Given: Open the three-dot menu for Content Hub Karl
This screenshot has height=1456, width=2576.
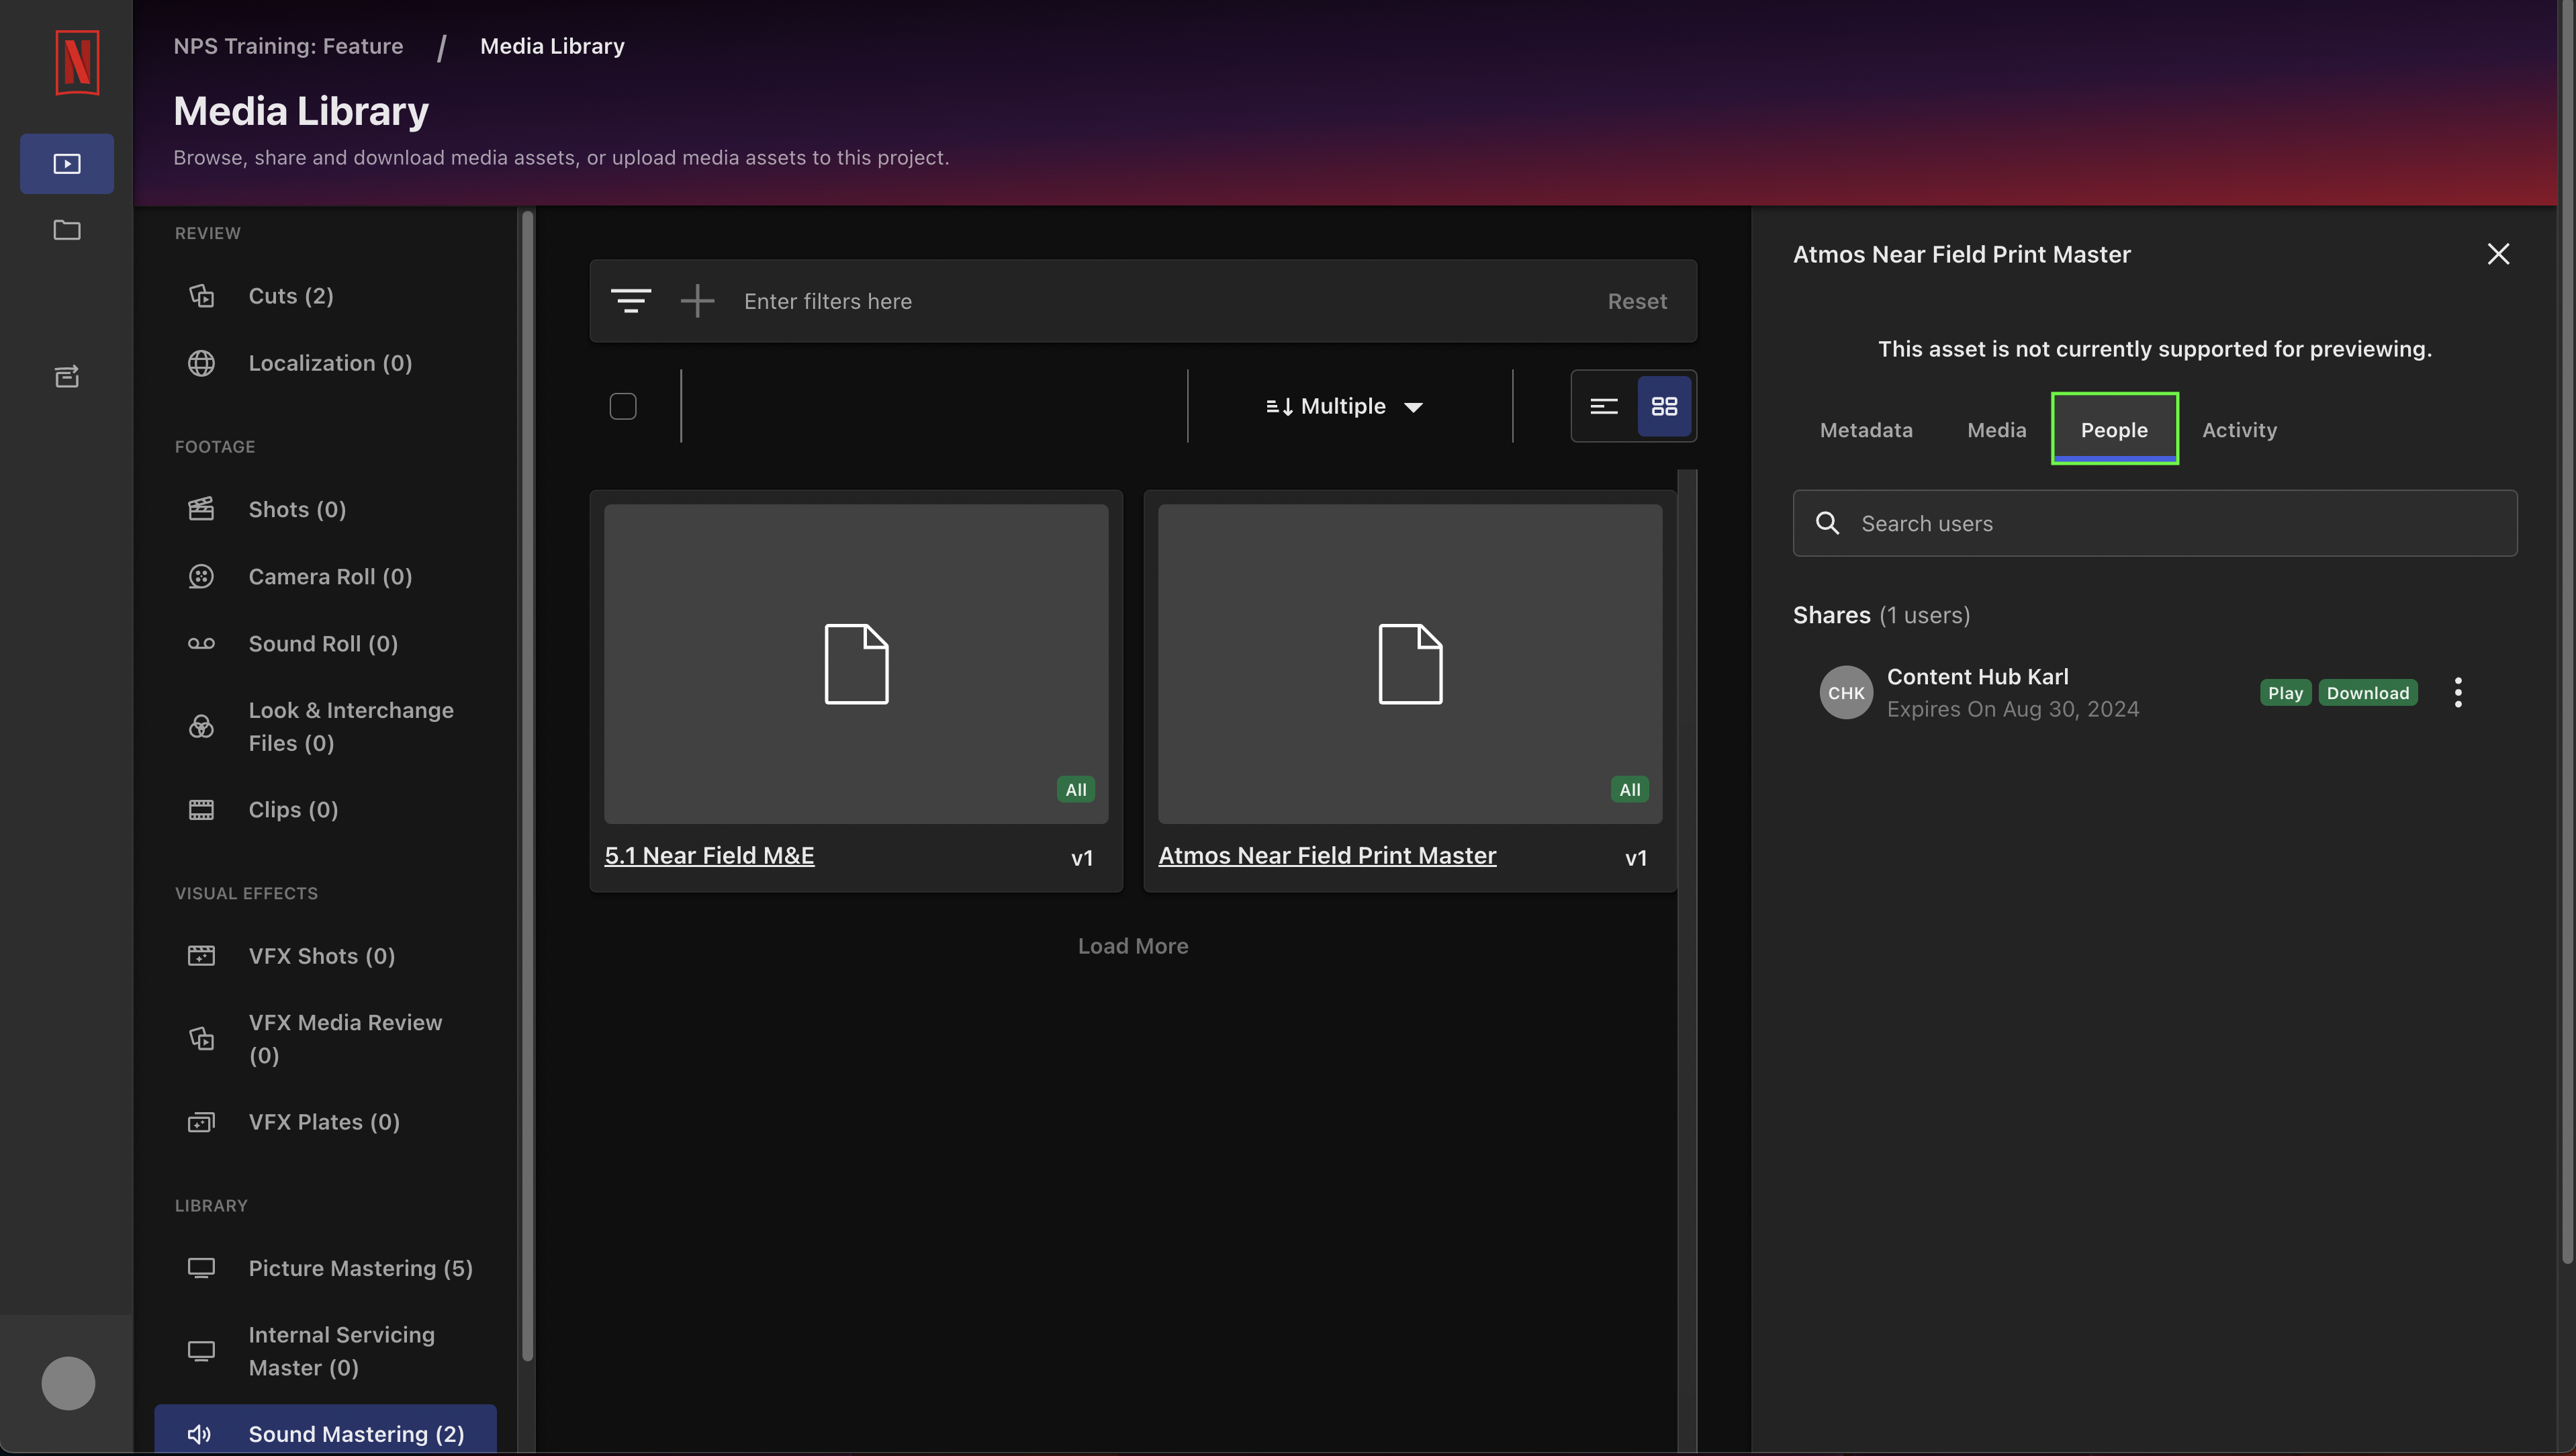Looking at the screenshot, I should tap(2458, 692).
